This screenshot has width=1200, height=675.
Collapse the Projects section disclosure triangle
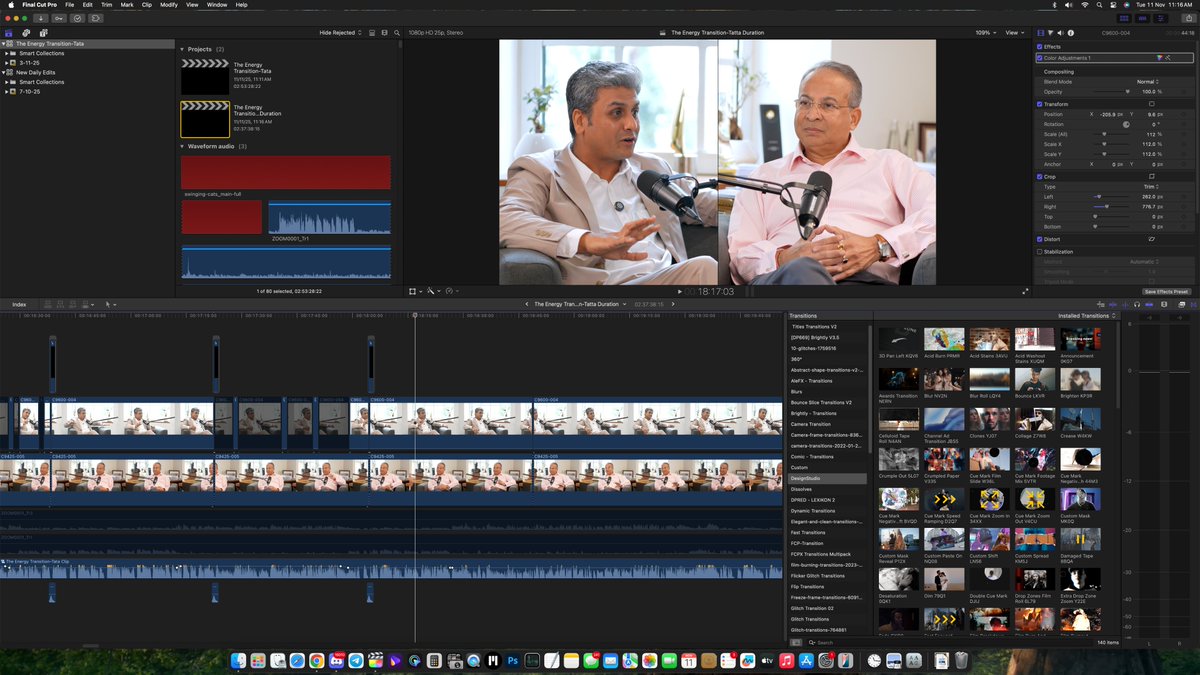182,49
